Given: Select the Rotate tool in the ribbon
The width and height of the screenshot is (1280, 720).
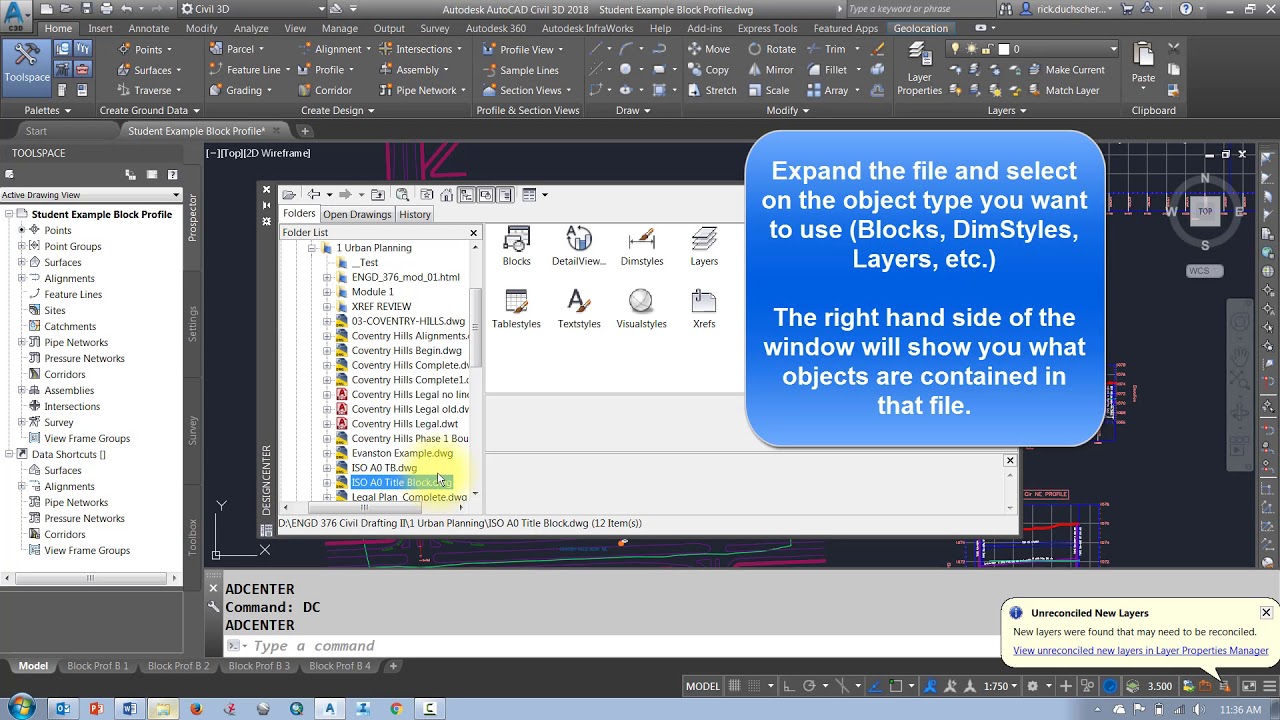Looking at the screenshot, I should tap(771, 49).
